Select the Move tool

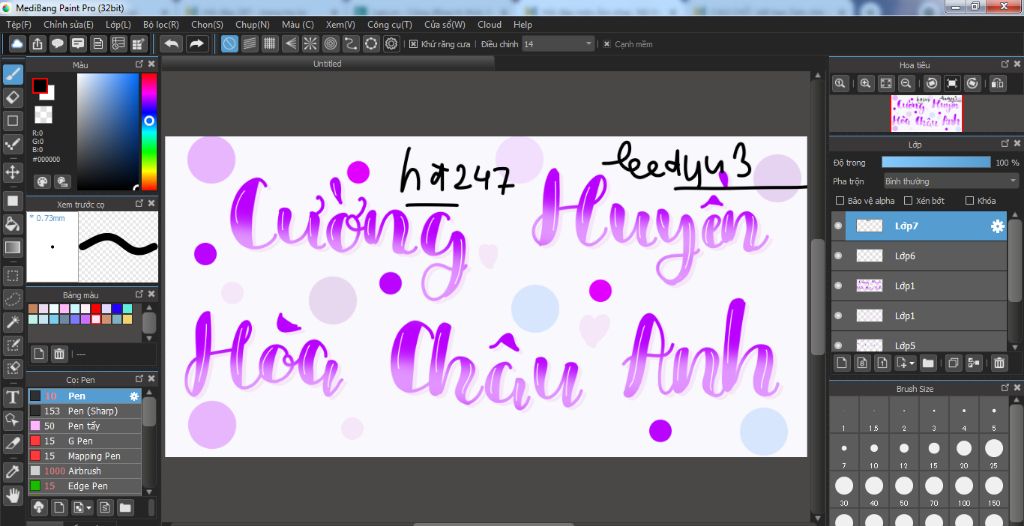pos(12,173)
